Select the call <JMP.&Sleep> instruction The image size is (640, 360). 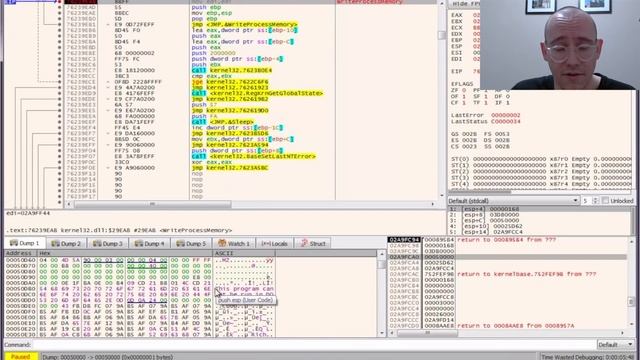coord(222,122)
